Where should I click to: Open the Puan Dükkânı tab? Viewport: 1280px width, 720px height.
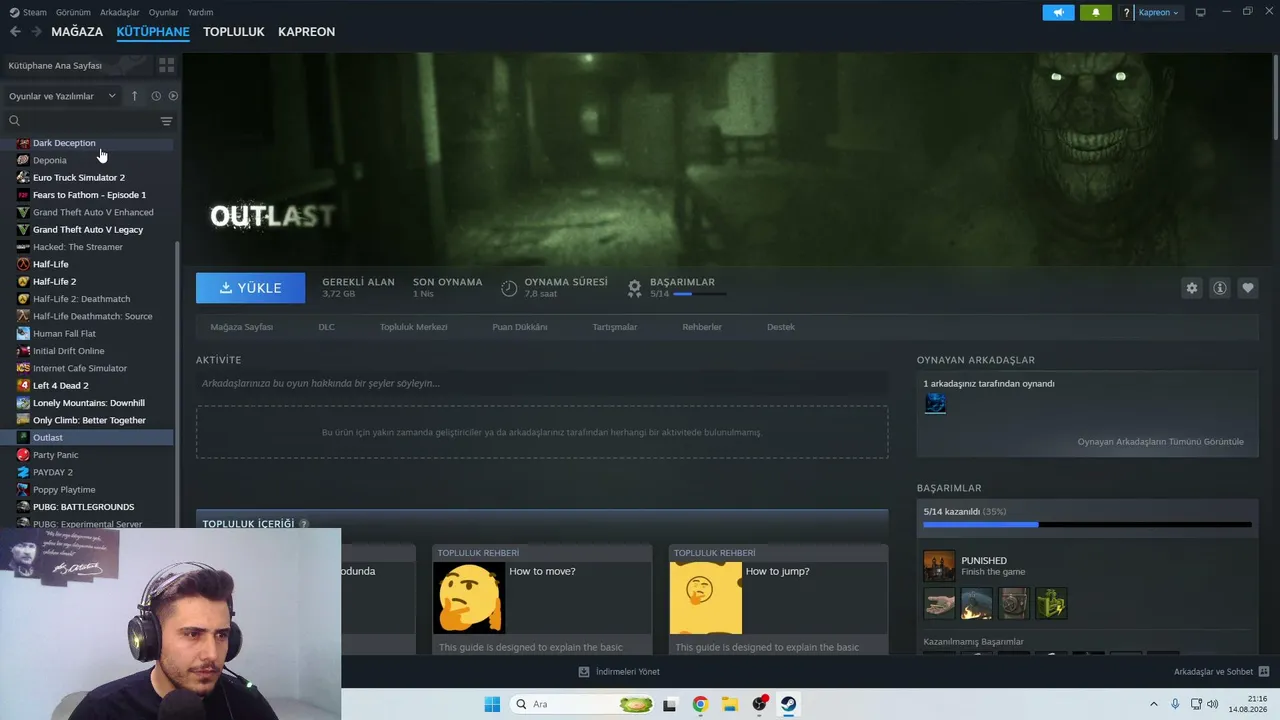[x=520, y=327]
